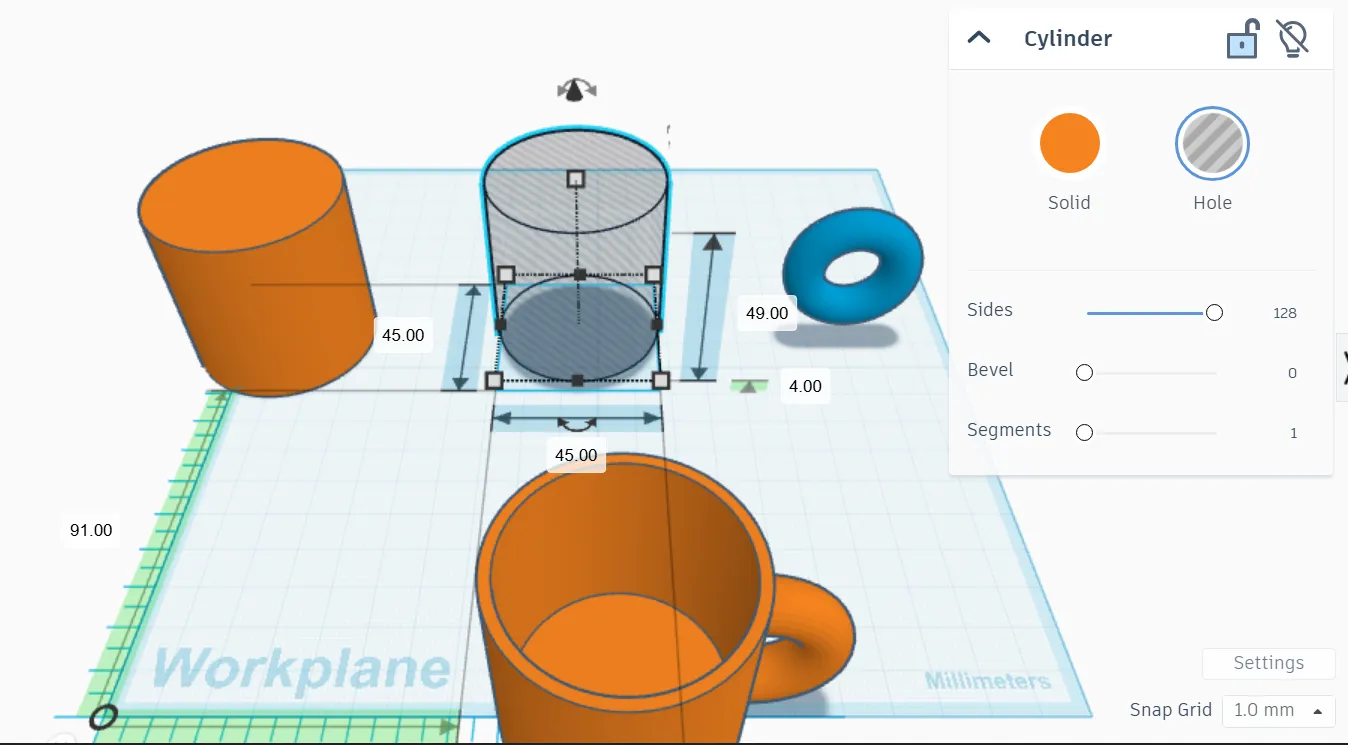Click the Segments slider knob
Screen dimensions: 1348x745
1084,433
